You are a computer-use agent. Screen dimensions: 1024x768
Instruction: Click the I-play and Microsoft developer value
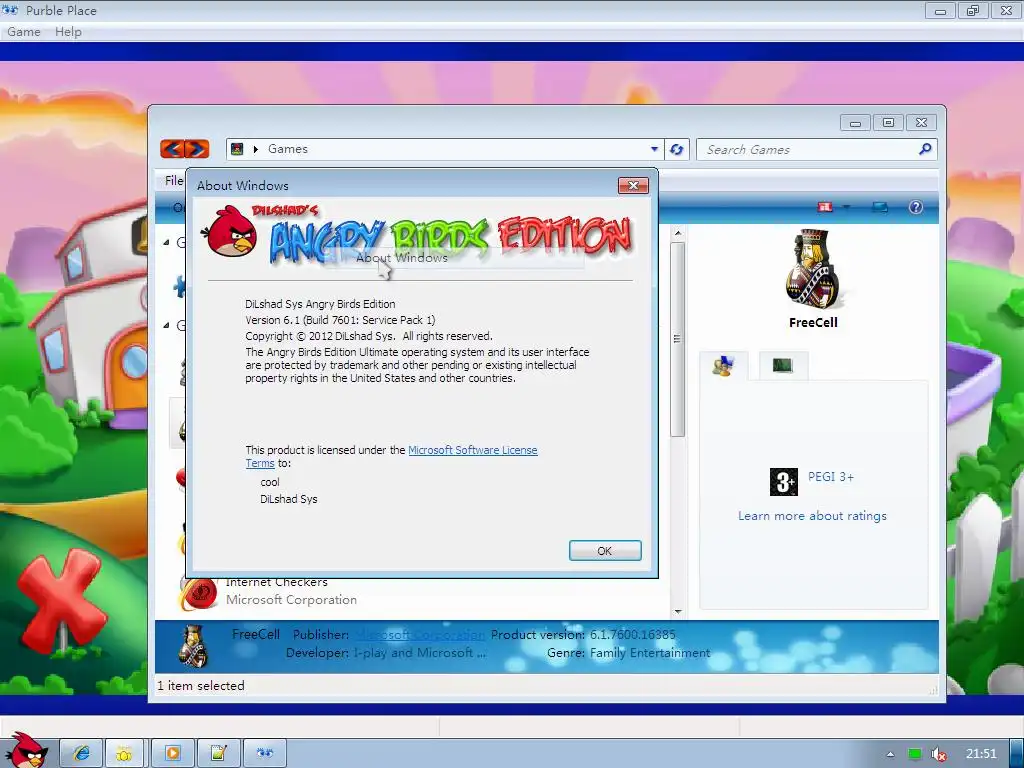point(419,652)
